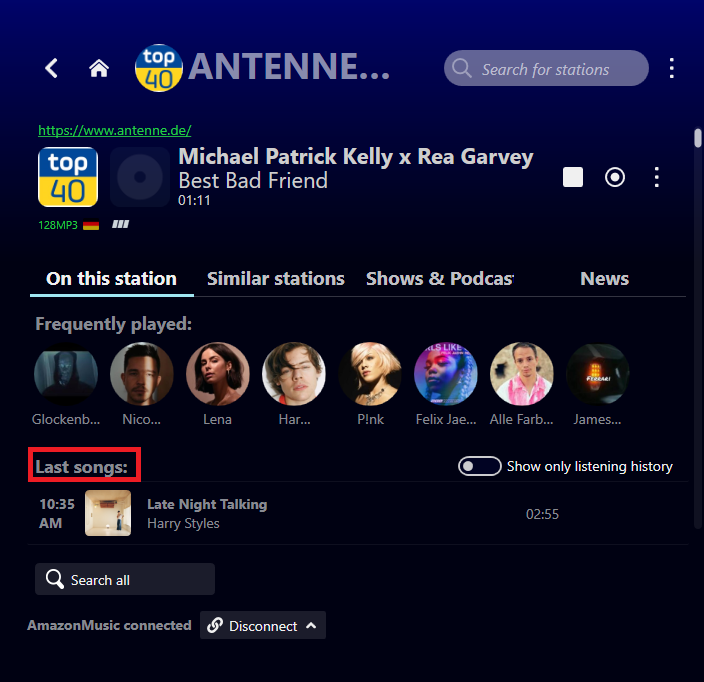This screenshot has width=704, height=682.
Task: Stop the current stream playback
Action: (x=573, y=177)
